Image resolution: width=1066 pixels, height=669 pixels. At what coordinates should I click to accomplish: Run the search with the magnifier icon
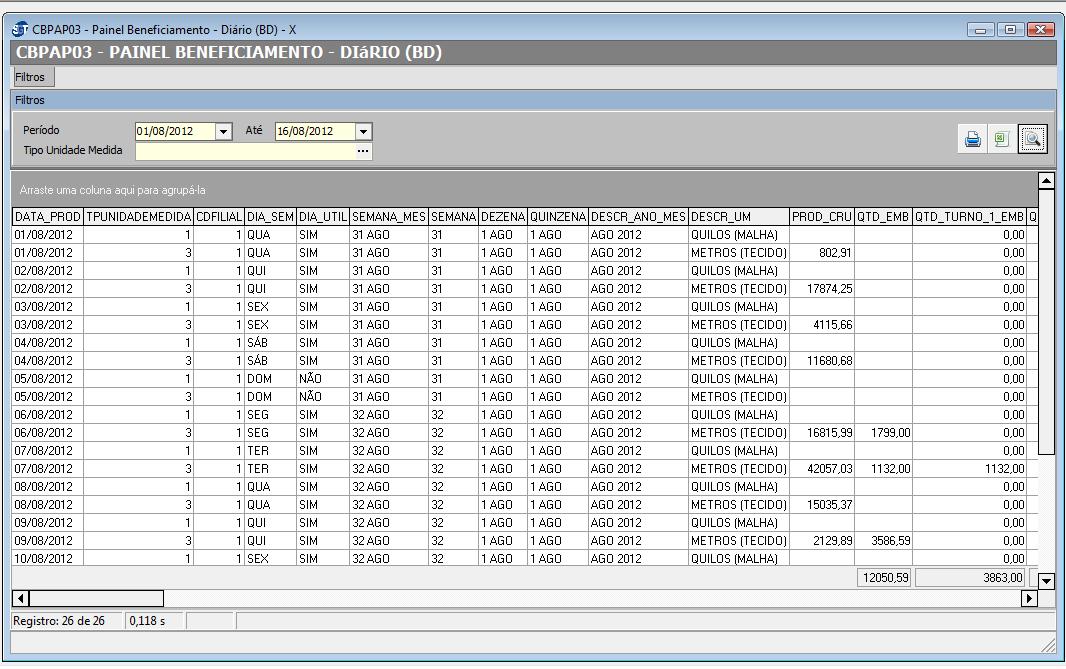coord(1032,140)
